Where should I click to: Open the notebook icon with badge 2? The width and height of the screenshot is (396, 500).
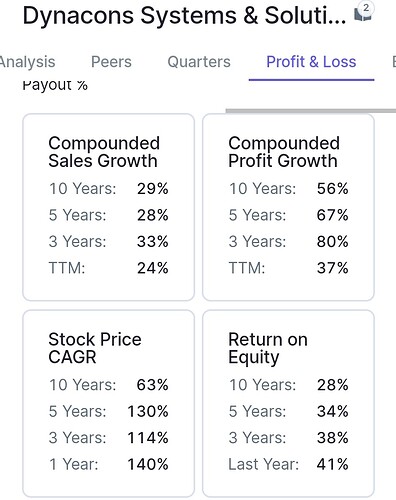tap(363, 13)
